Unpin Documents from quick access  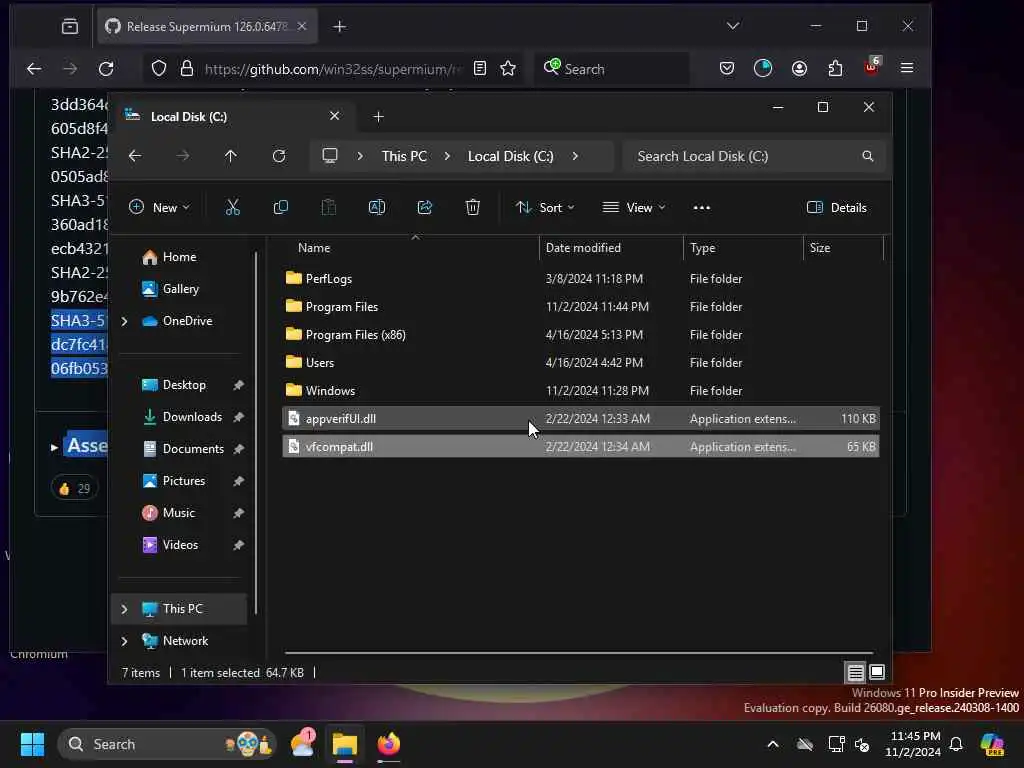(x=238, y=449)
